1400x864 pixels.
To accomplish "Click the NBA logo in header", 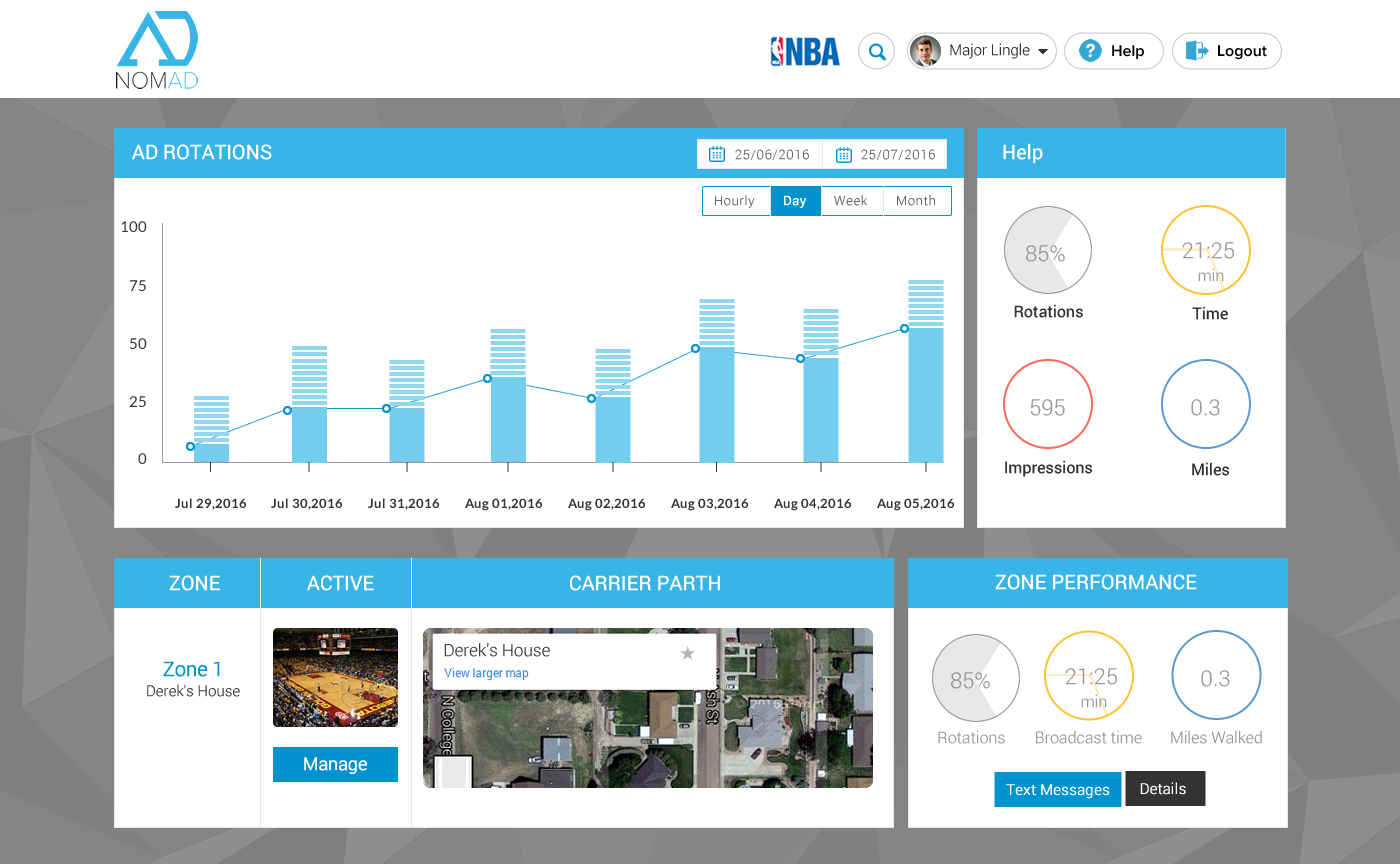I will pyautogui.click(x=805, y=51).
